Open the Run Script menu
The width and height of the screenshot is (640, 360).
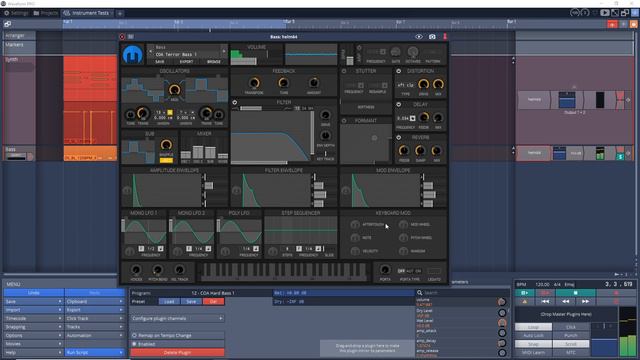click(94, 353)
